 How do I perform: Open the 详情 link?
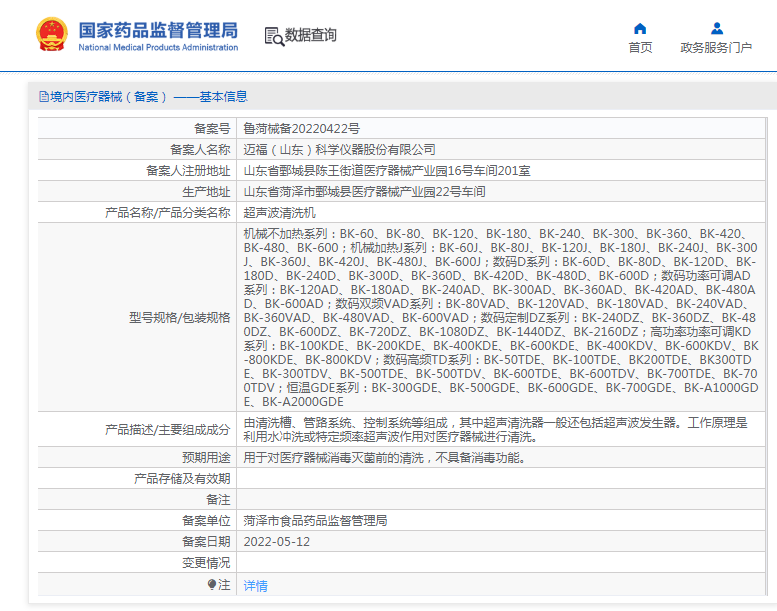click(255, 586)
